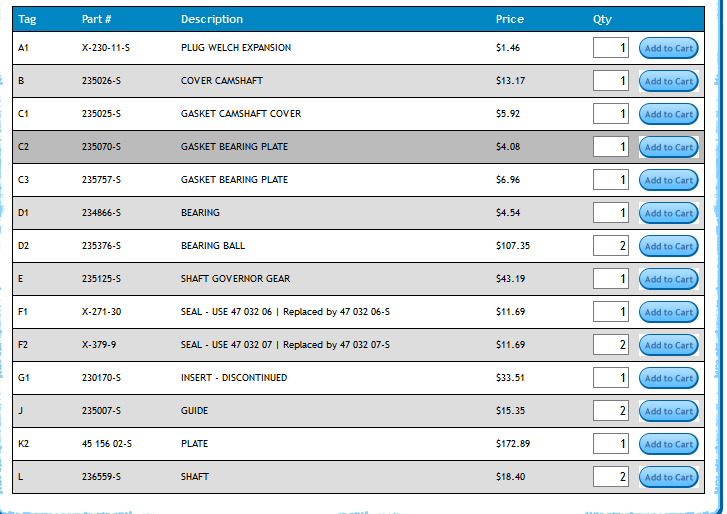Select quantity field for INSERT - DISCONTINUED
Viewport: 727px width, 514px height.
pyautogui.click(x=611, y=378)
